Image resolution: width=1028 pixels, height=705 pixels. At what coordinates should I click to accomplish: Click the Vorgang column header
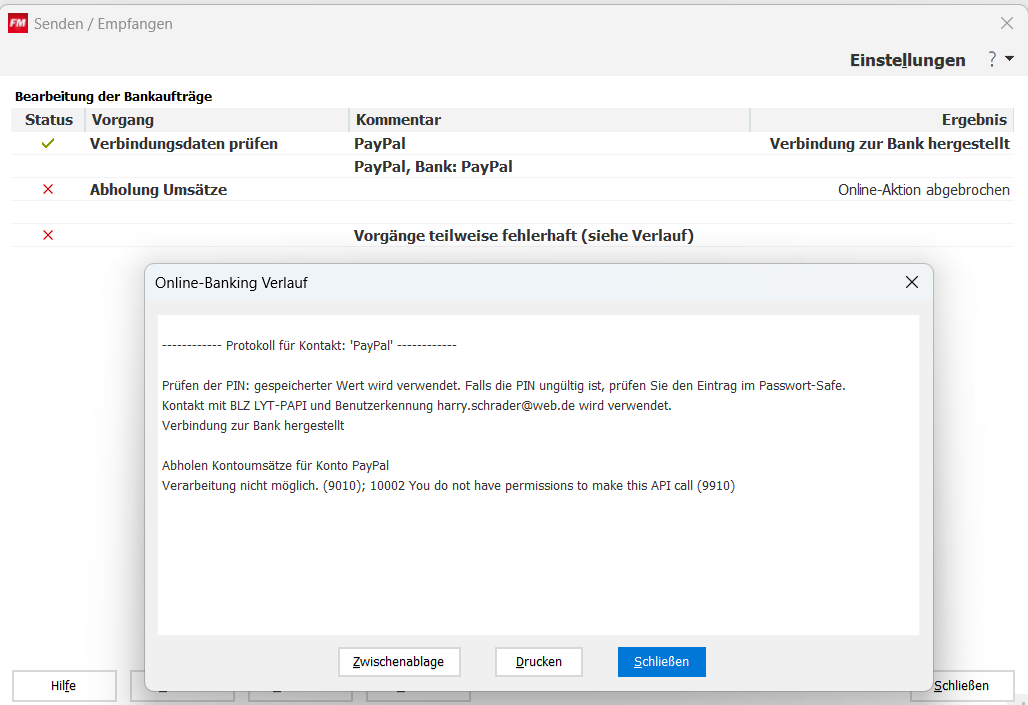pos(217,120)
